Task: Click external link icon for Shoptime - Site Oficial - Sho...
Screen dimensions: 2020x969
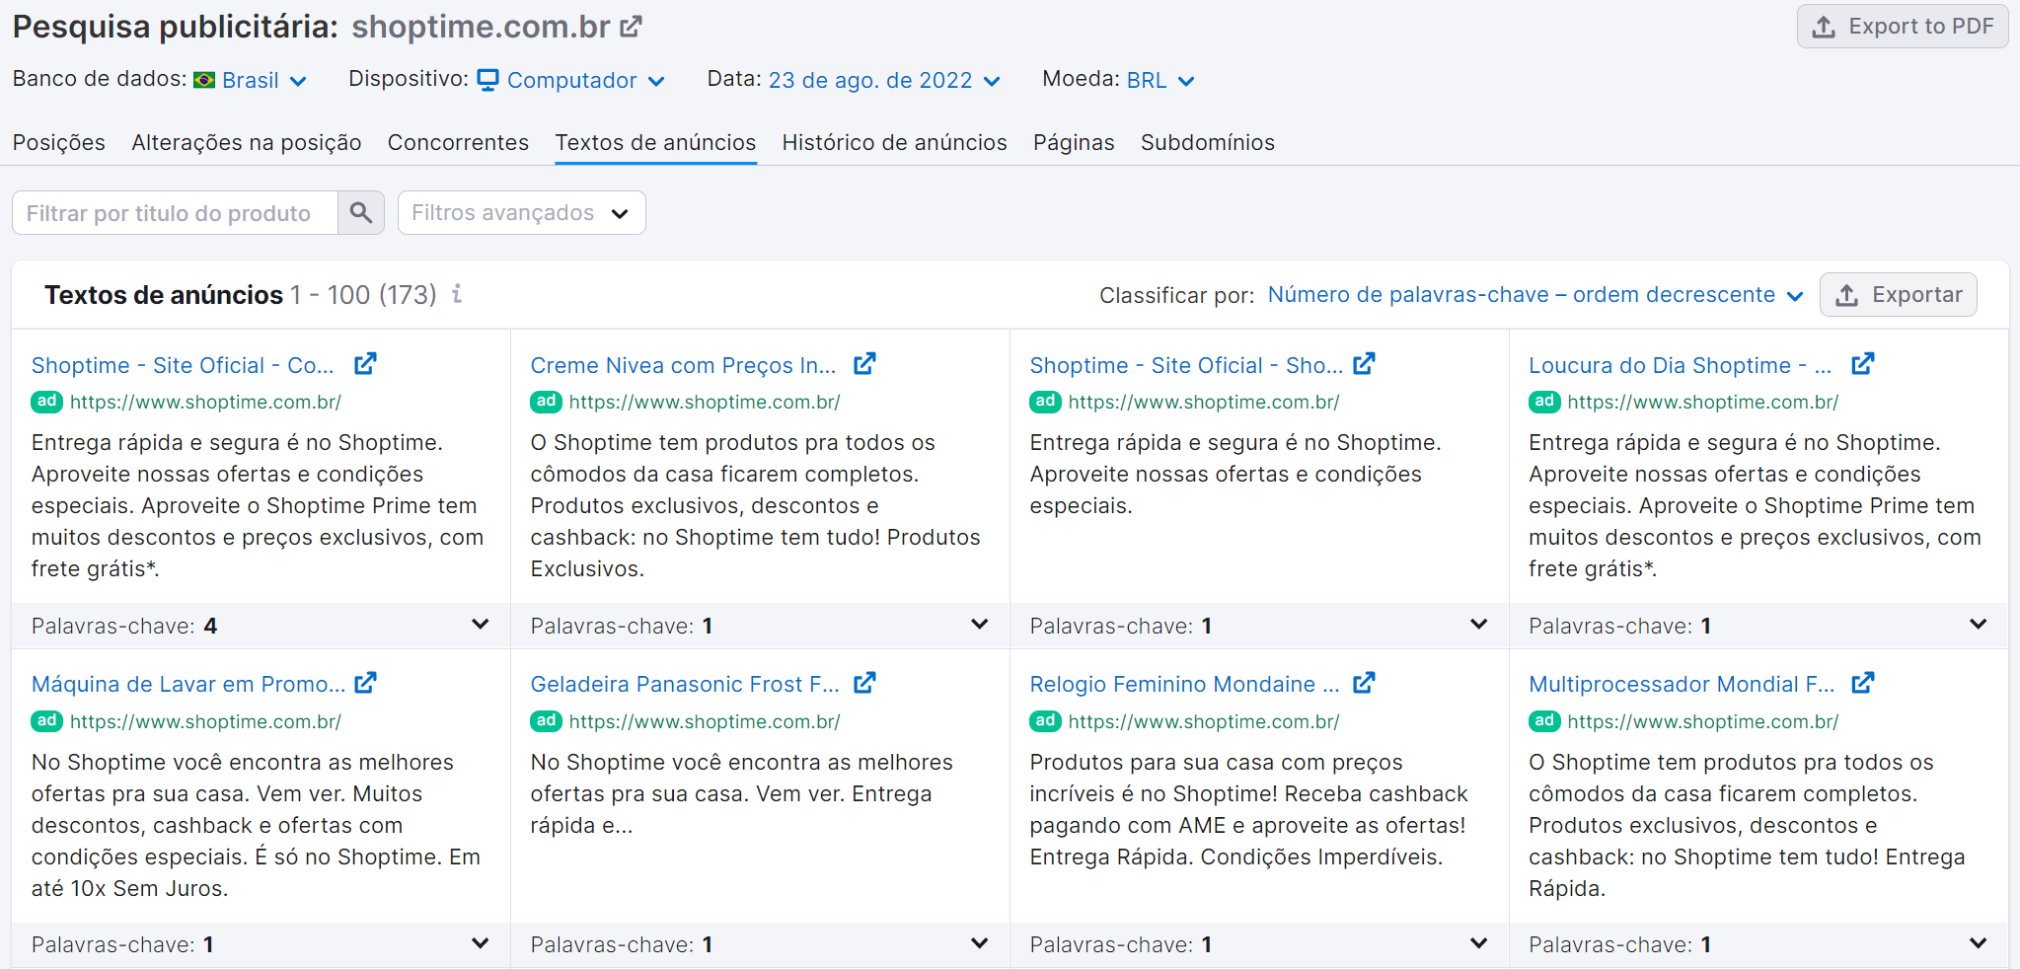Action: (x=1364, y=364)
